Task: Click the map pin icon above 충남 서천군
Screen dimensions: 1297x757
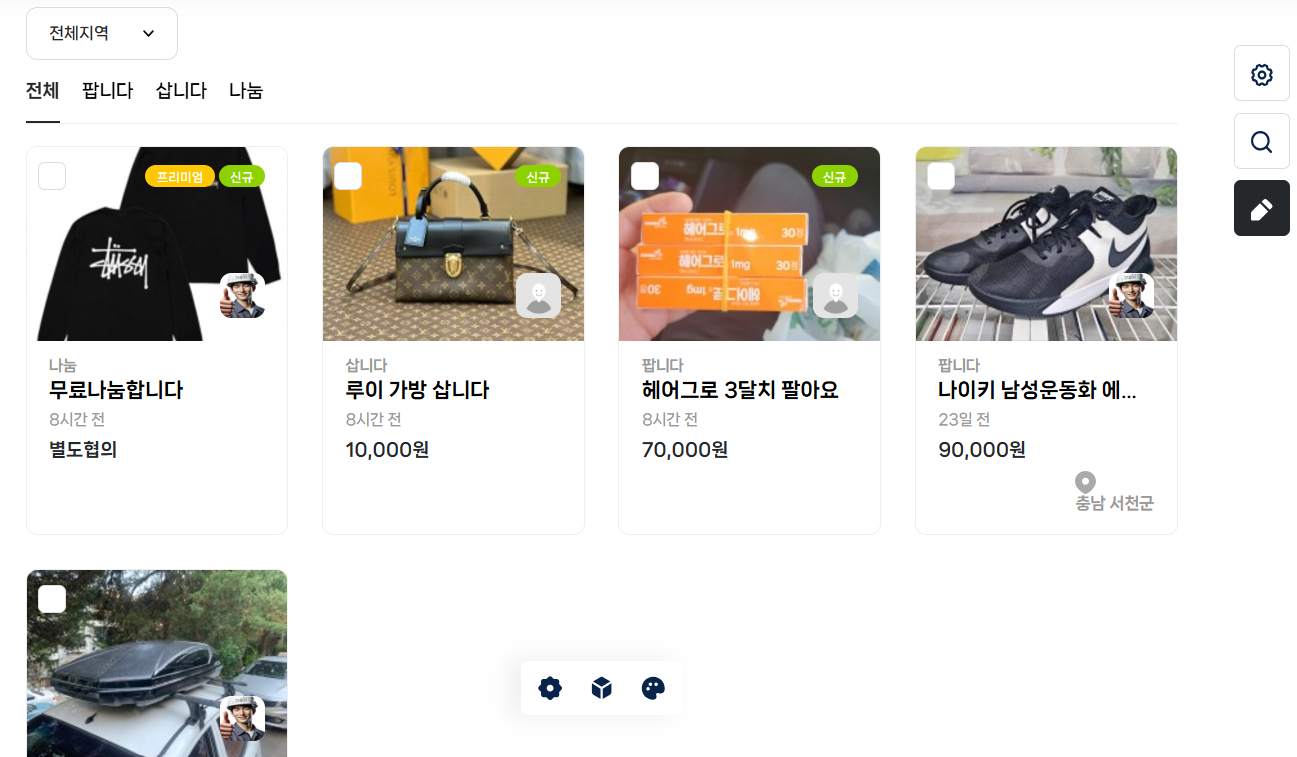Action: click(1085, 482)
